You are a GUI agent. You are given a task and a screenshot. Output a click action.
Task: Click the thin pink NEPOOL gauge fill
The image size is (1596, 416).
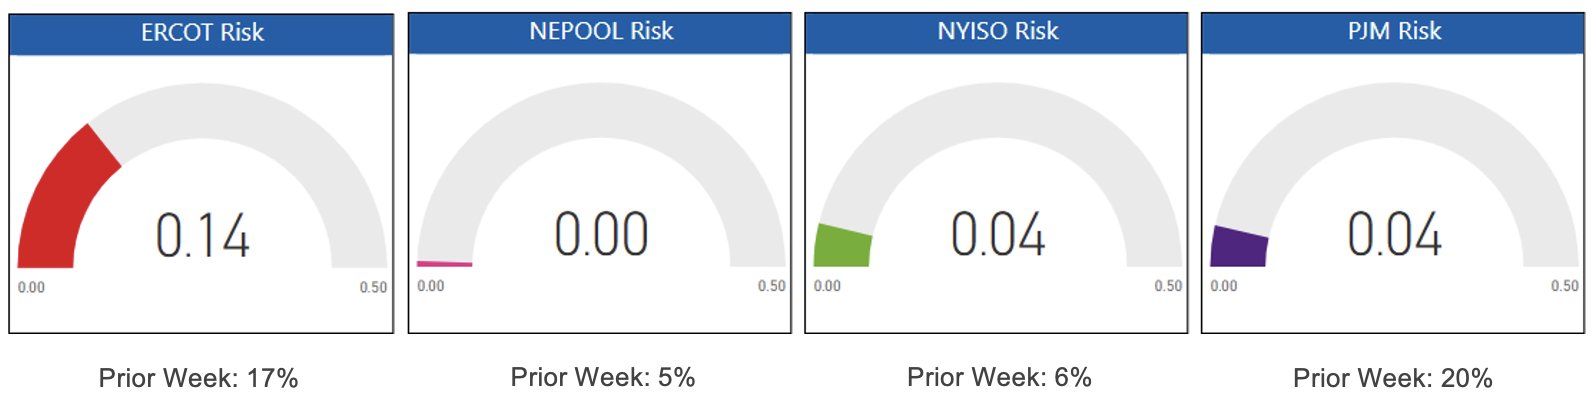(x=444, y=264)
